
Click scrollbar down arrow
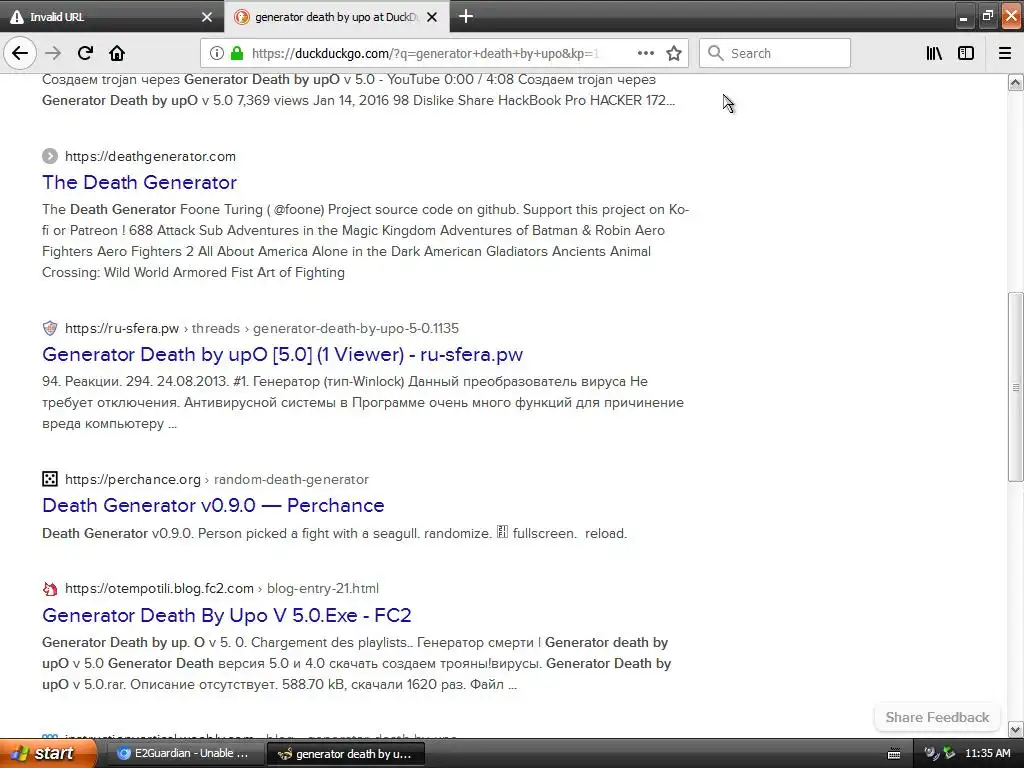1015,729
